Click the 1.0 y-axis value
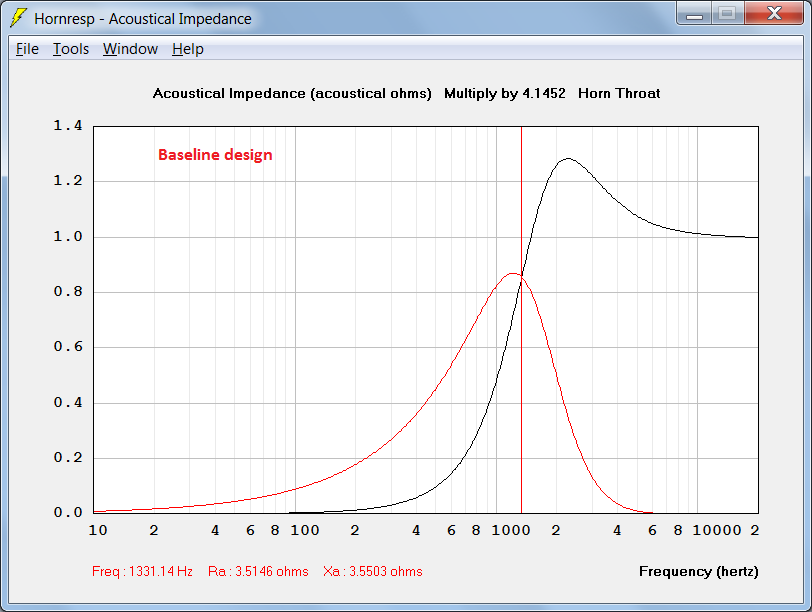812x612 pixels. (68, 237)
